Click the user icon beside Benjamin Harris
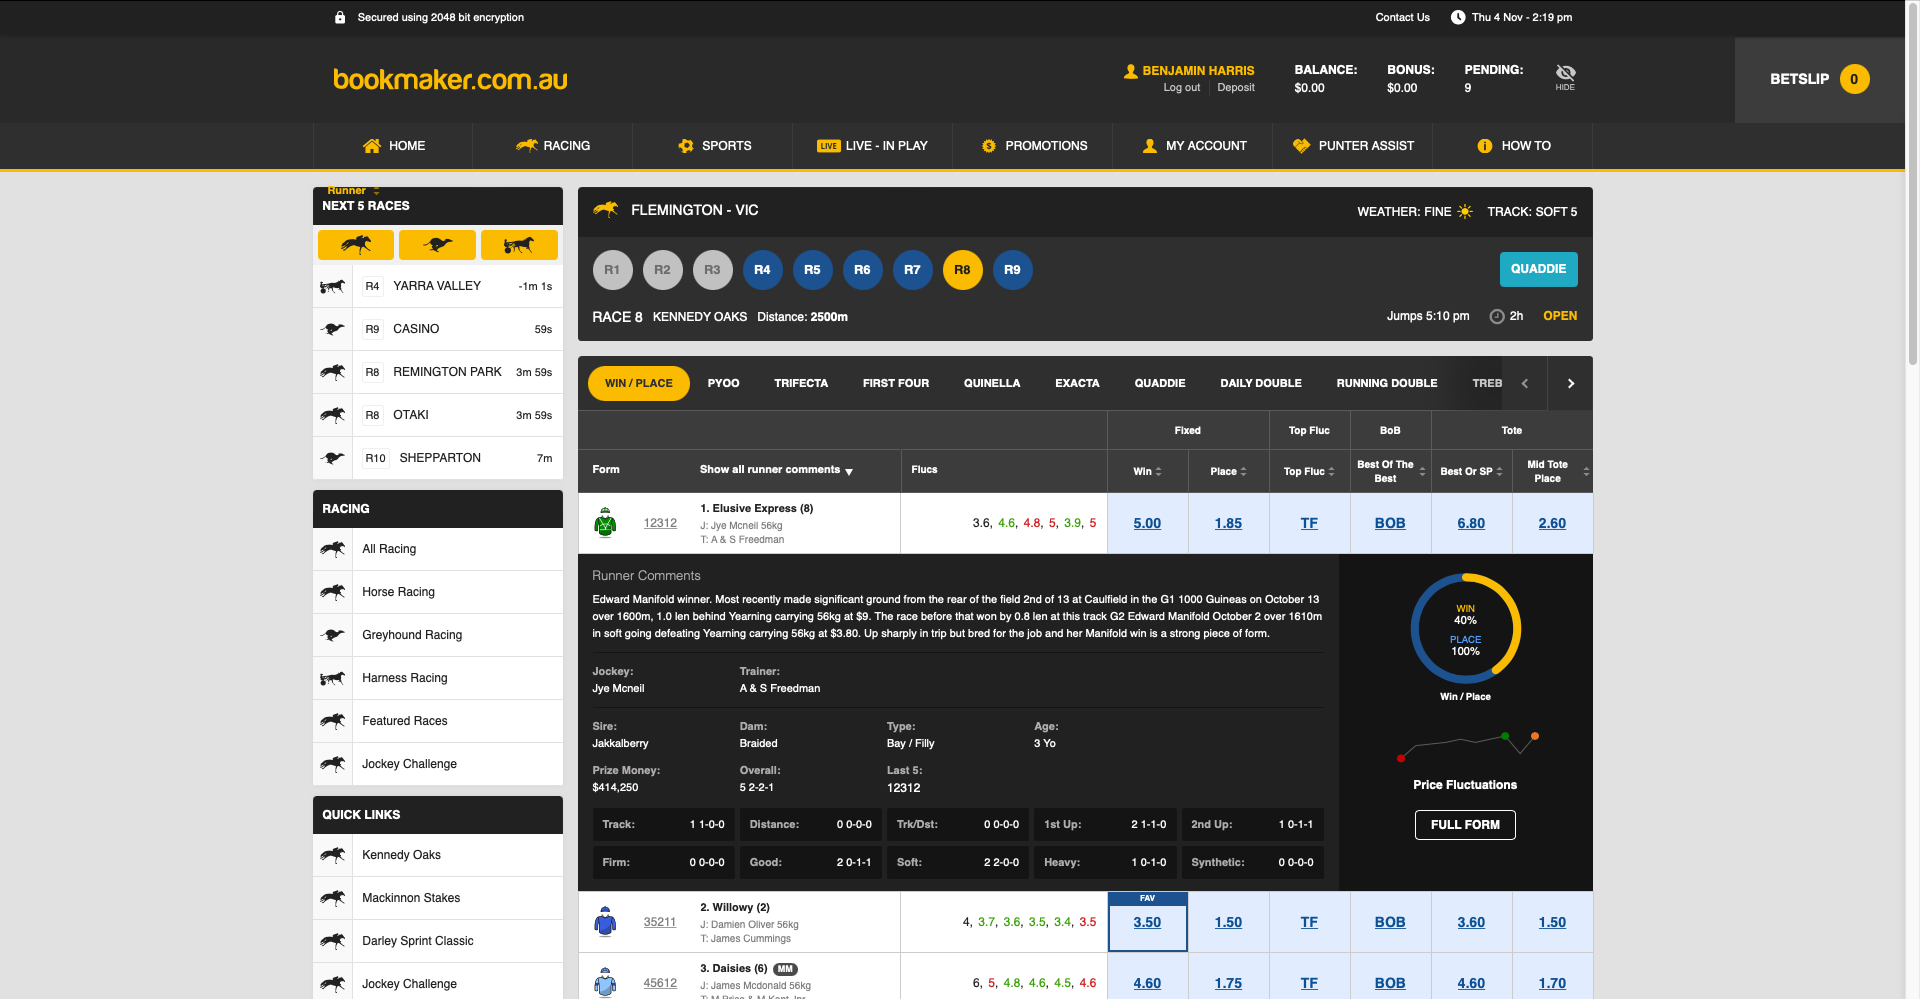Image resolution: width=1920 pixels, height=999 pixels. [x=1130, y=71]
